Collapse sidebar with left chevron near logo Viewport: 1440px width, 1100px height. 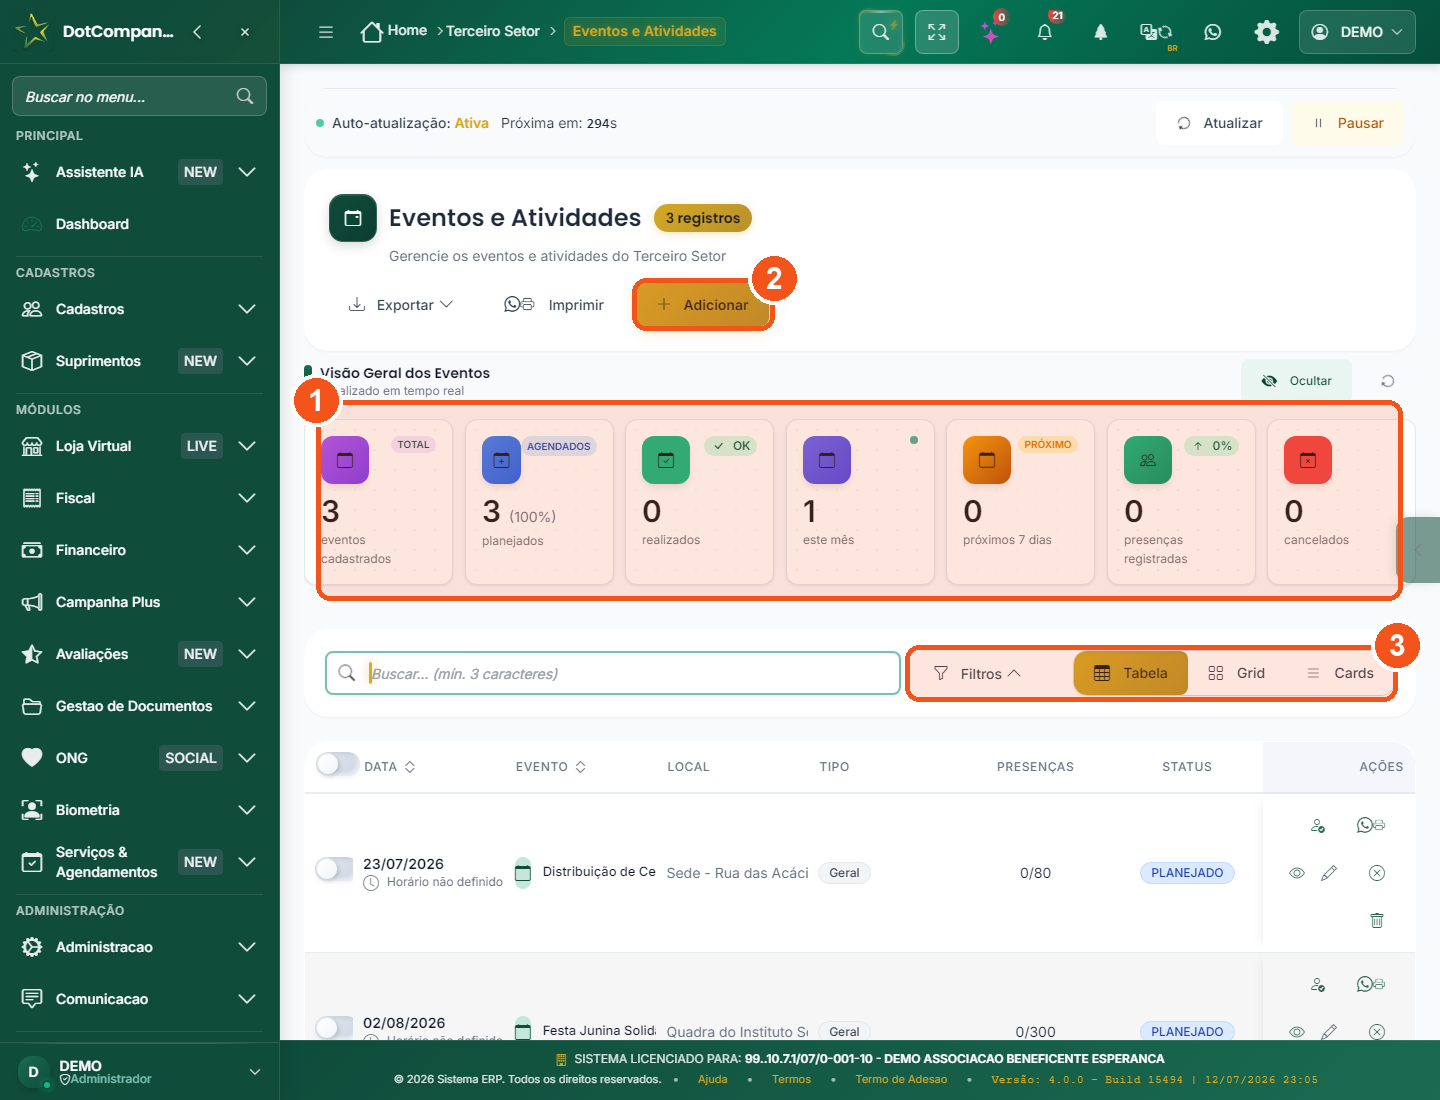(x=197, y=32)
